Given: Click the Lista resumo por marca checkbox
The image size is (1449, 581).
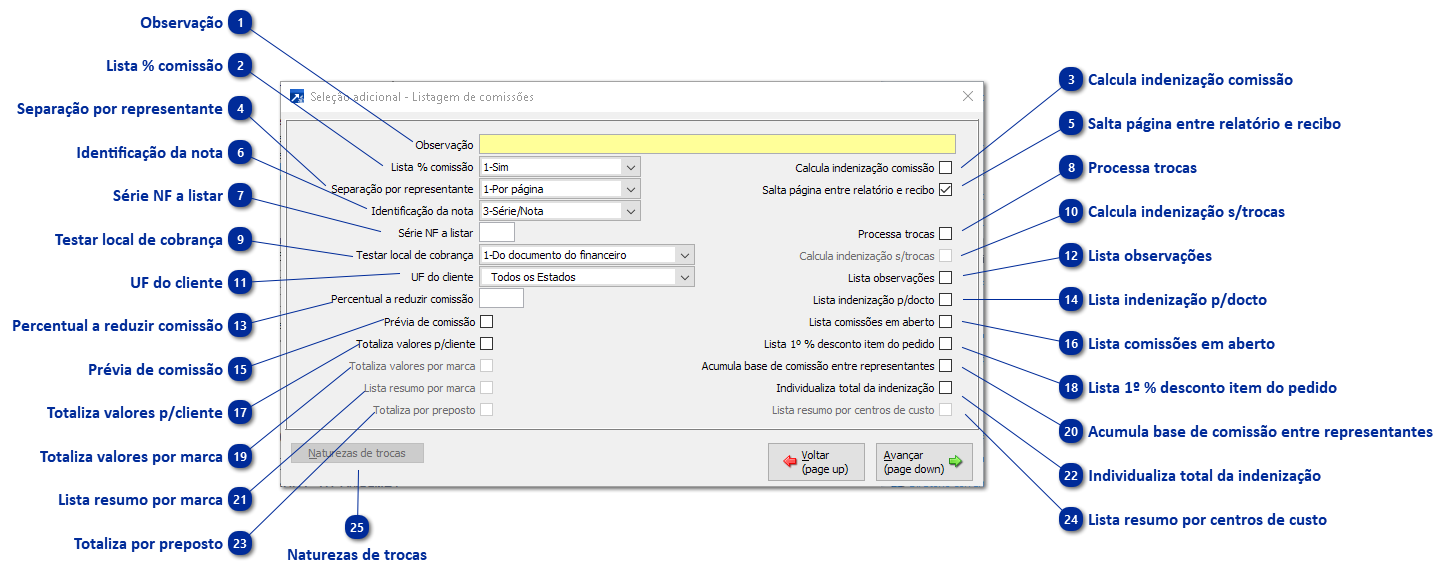Looking at the screenshot, I should 487,388.
